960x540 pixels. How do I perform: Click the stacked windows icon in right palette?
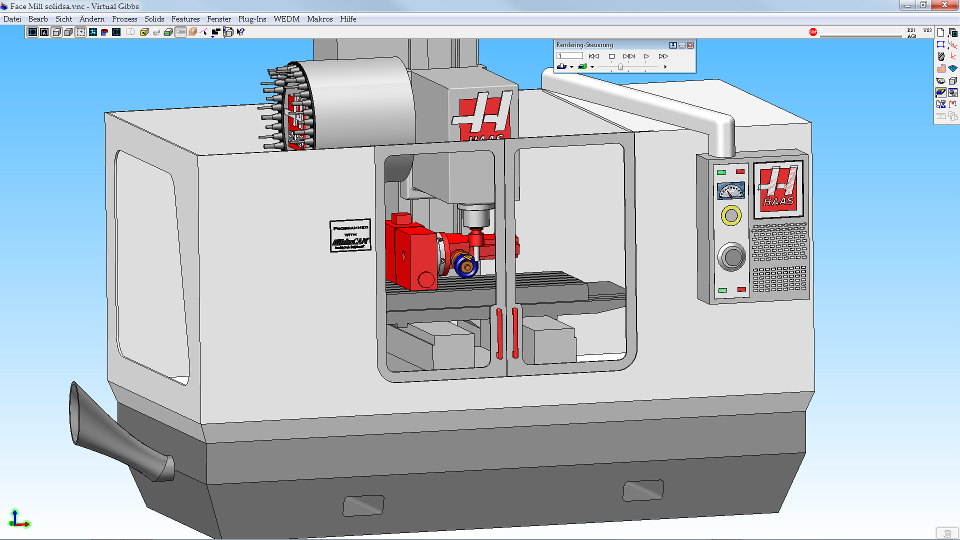(x=953, y=33)
